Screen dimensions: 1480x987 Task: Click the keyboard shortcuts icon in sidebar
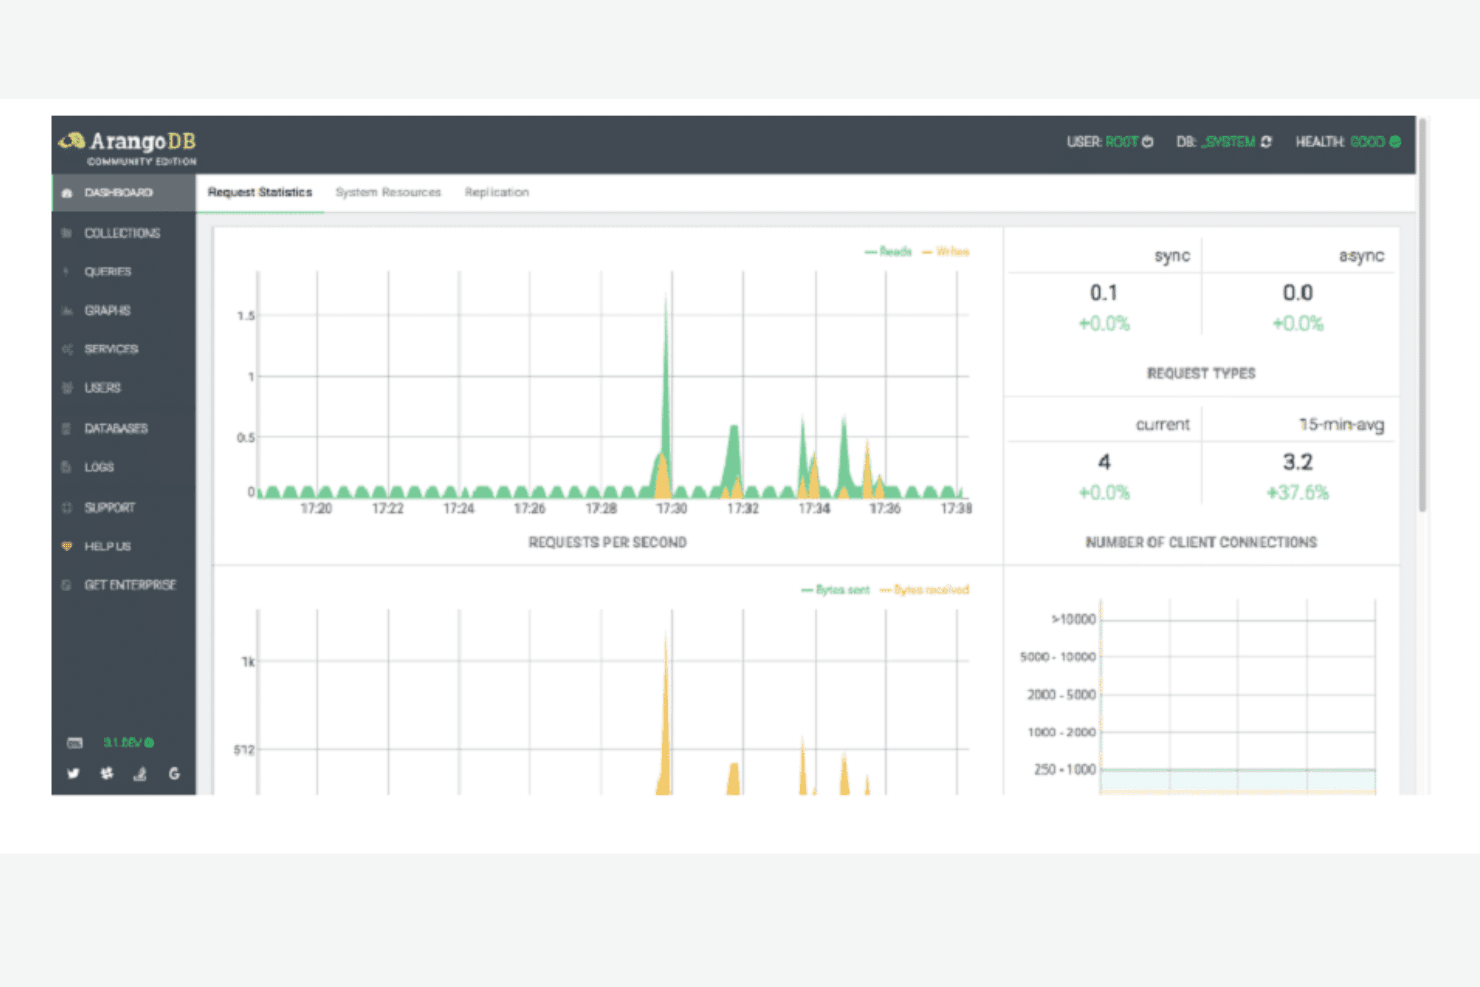click(x=75, y=743)
